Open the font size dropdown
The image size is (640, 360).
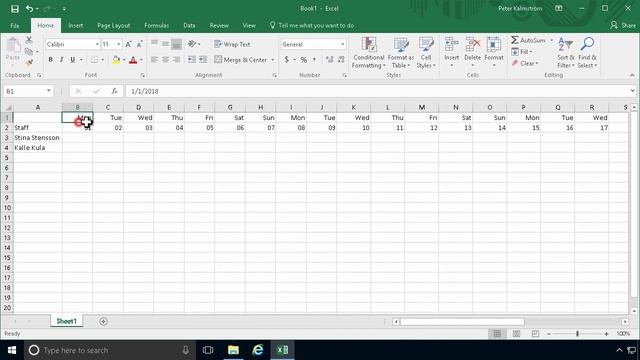point(119,44)
